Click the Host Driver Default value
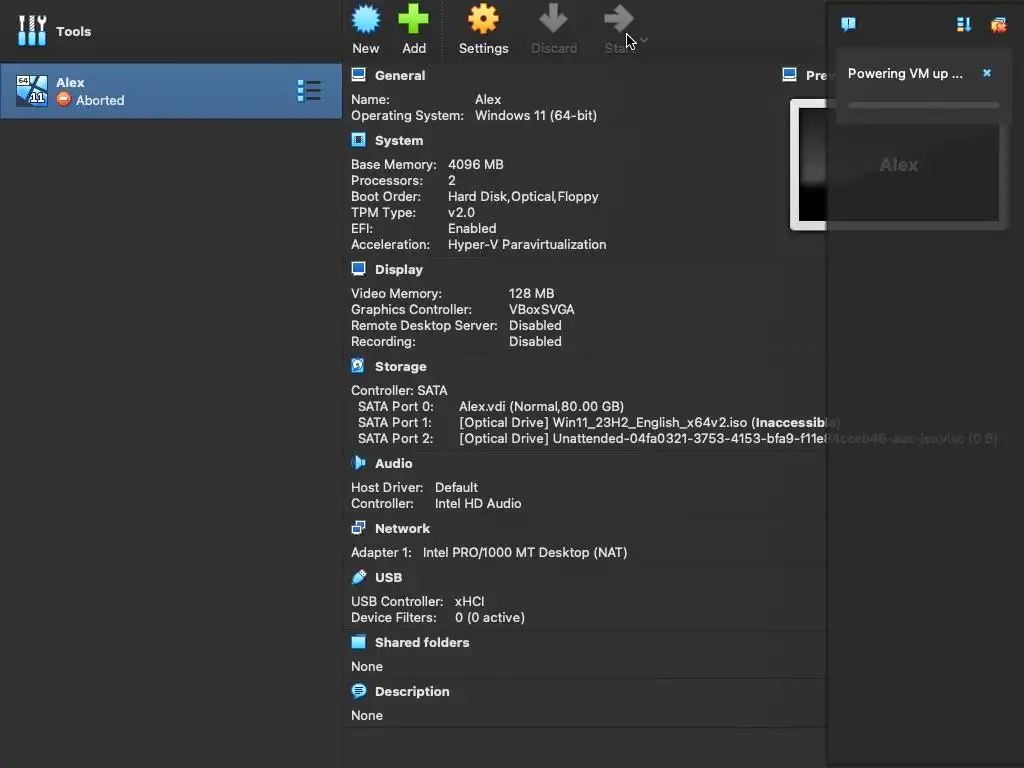 [456, 487]
